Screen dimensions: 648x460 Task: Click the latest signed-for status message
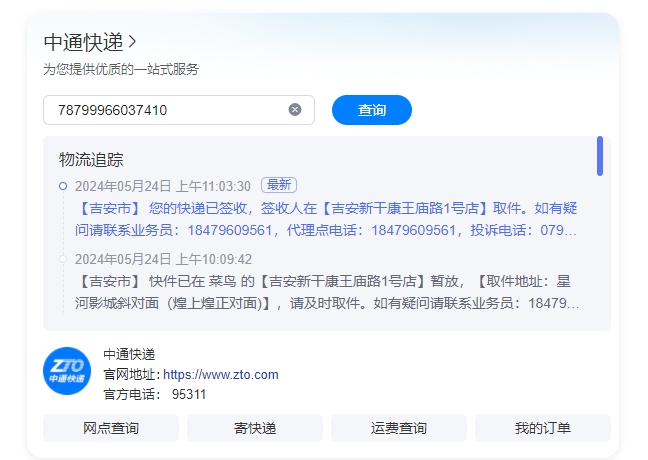tap(326, 219)
